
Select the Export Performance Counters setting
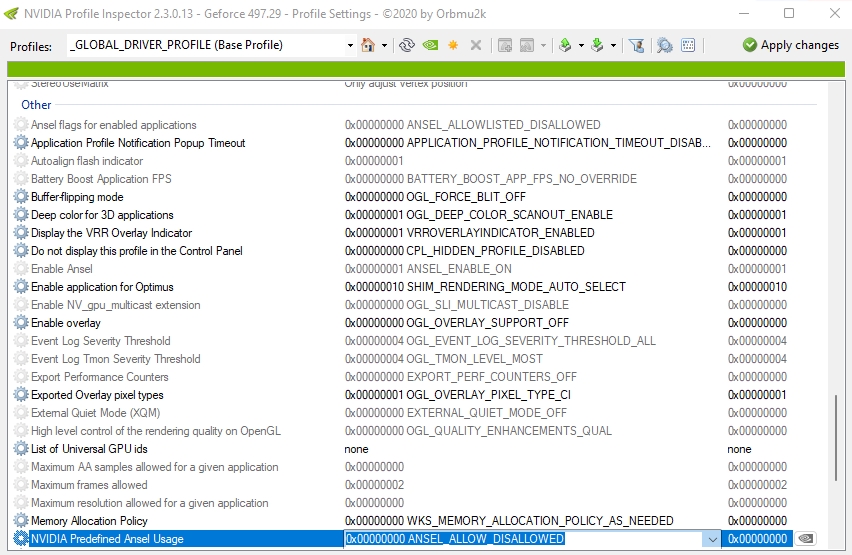[99, 377]
